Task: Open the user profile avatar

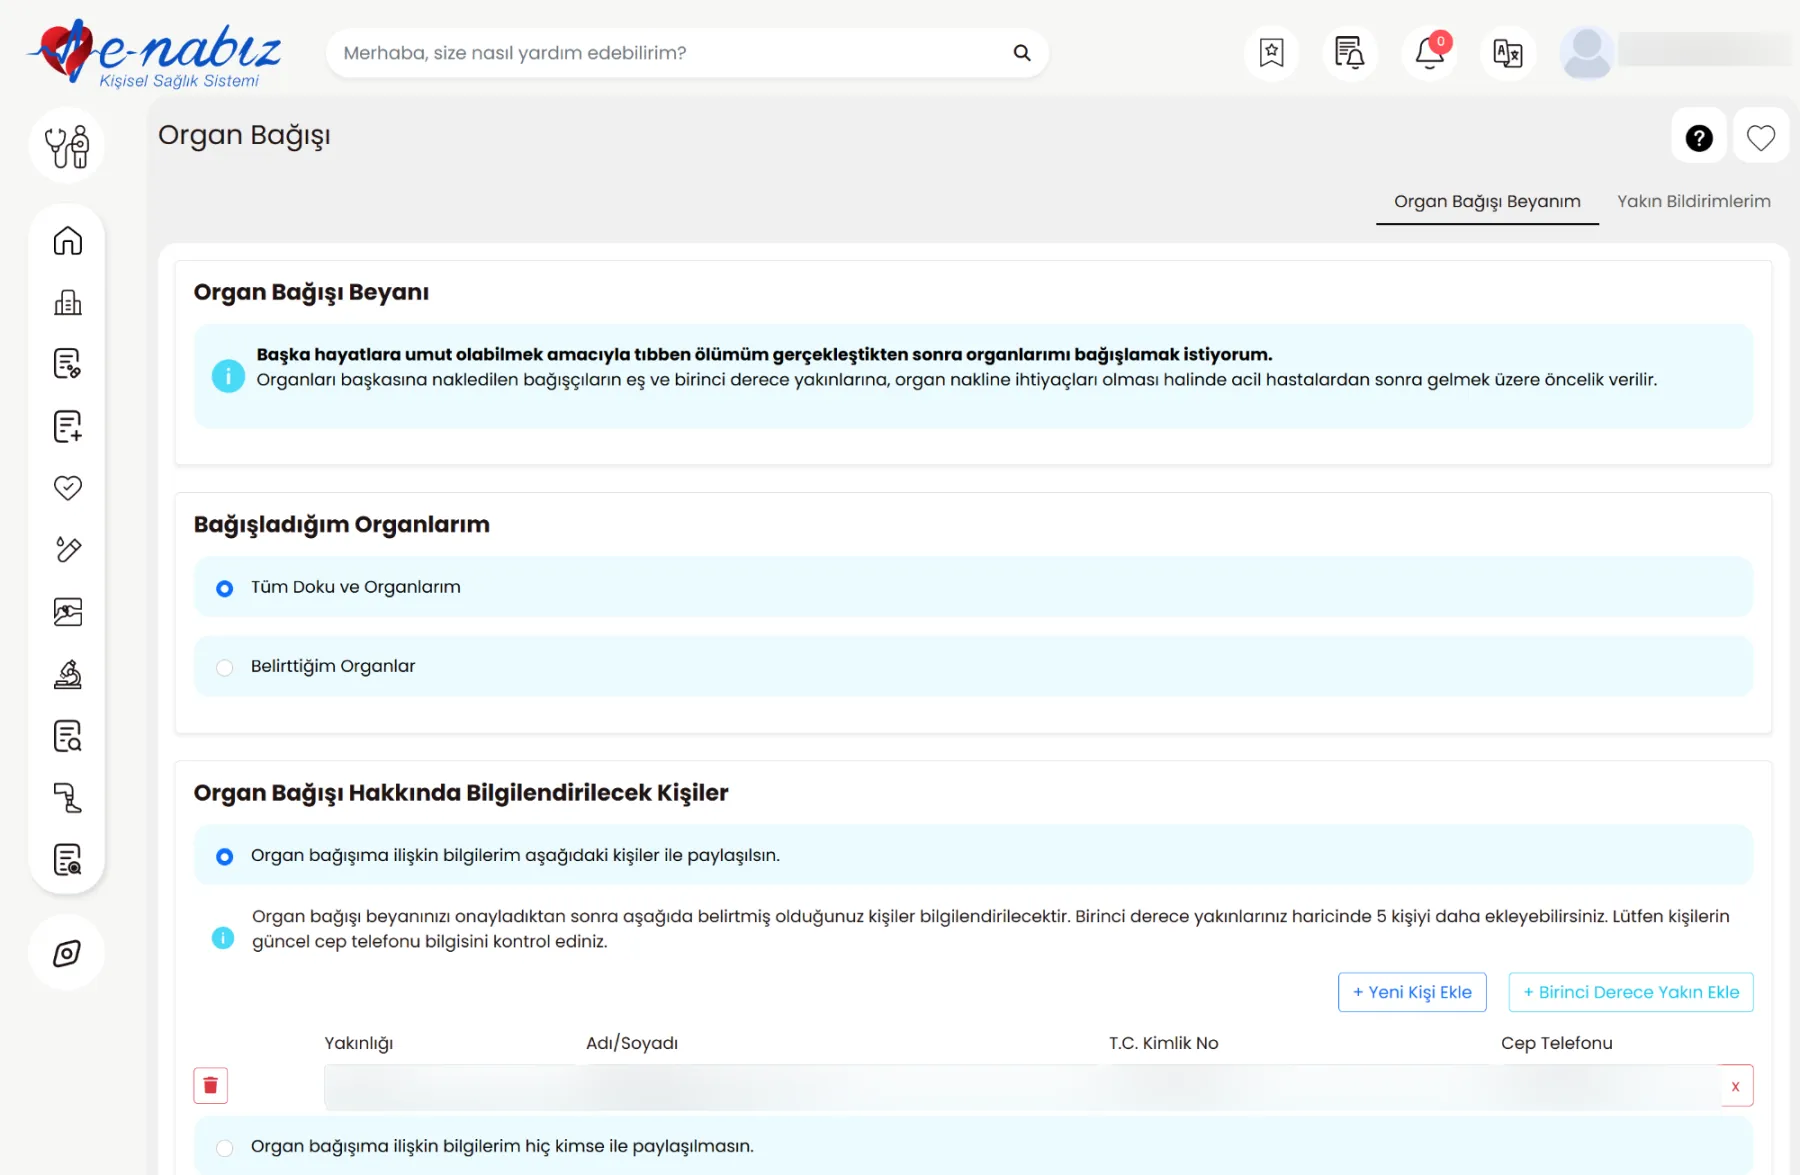Action: click(1586, 53)
